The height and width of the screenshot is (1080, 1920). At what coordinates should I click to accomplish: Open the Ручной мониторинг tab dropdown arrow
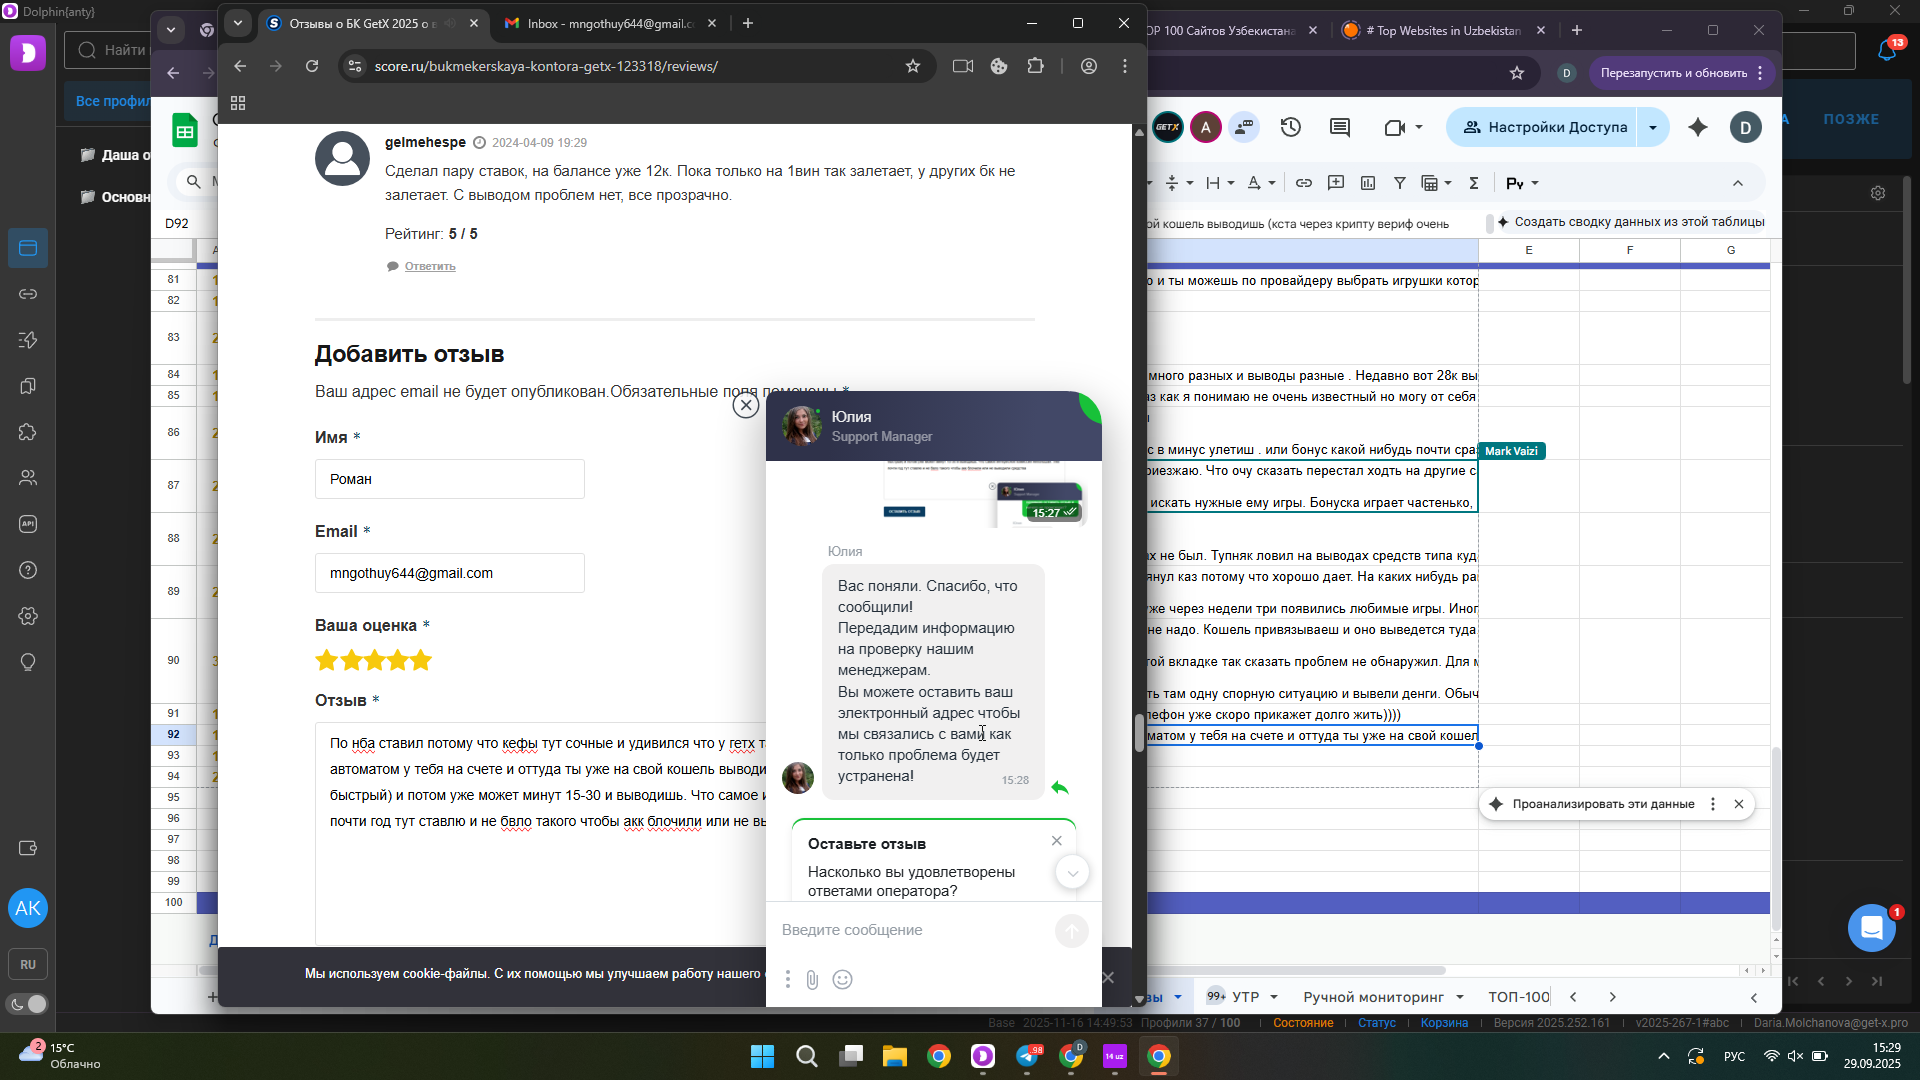pyautogui.click(x=1460, y=997)
